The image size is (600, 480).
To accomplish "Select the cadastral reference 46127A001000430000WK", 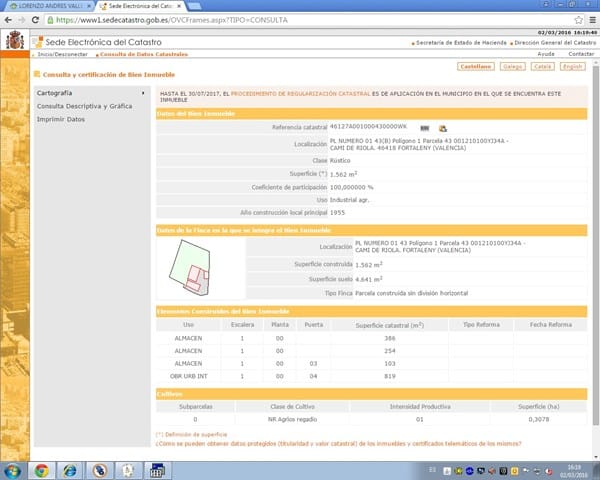I will click(x=368, y=126).
